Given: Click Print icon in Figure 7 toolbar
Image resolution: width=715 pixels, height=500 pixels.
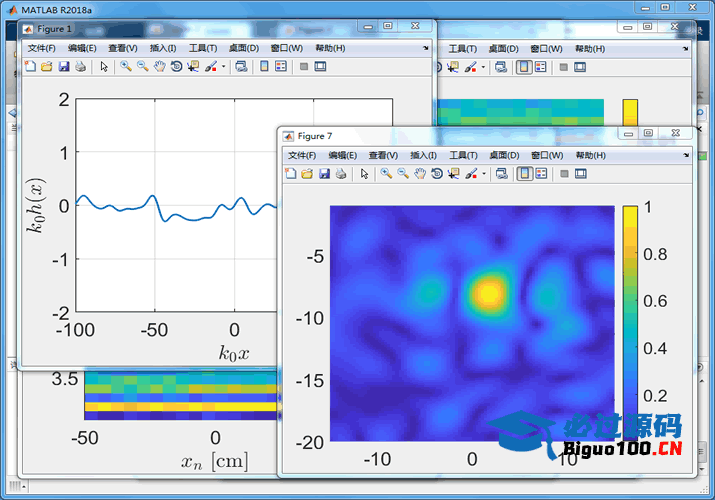Looking at the screenshot, I should tap(341, 174).
